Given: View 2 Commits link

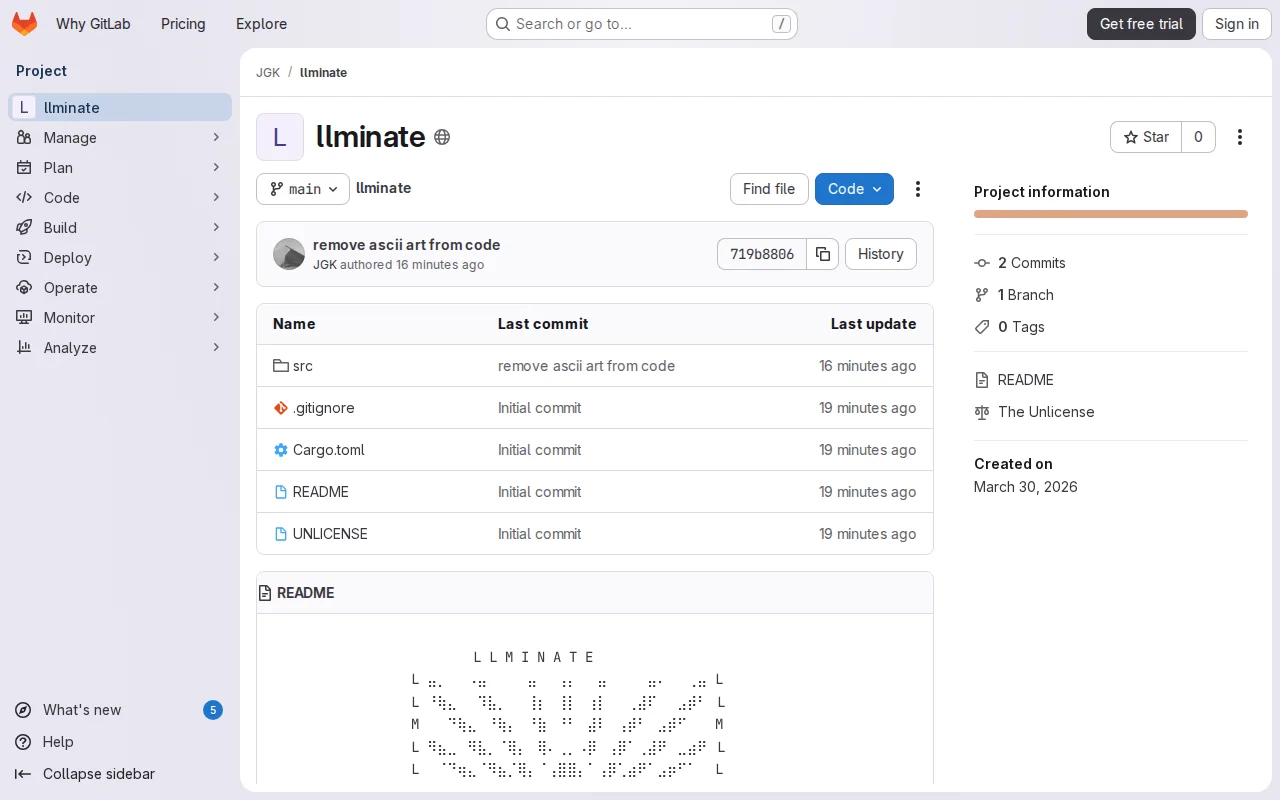Looking at the screenshot, I should click(x=1032, y=263).
